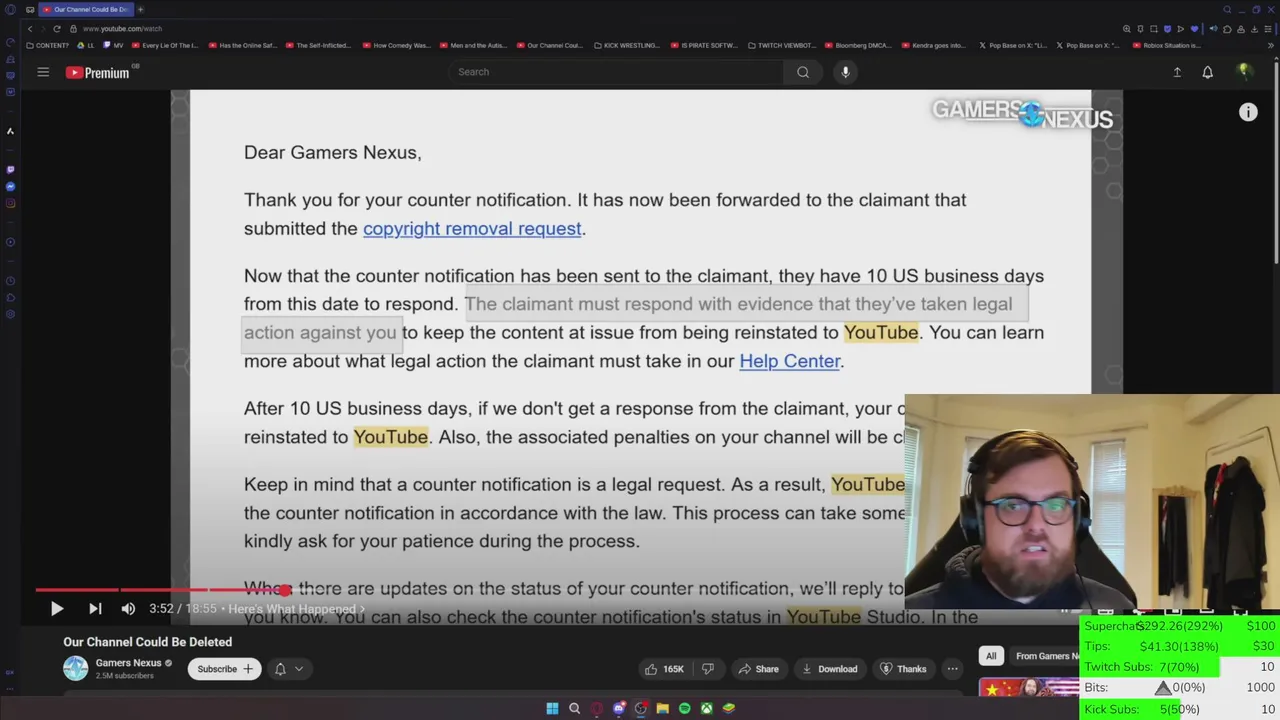Expand the notification bell dropdown beside Subscribe
The height and width of the screenshot is (720, 1280).
coord(288,669)
